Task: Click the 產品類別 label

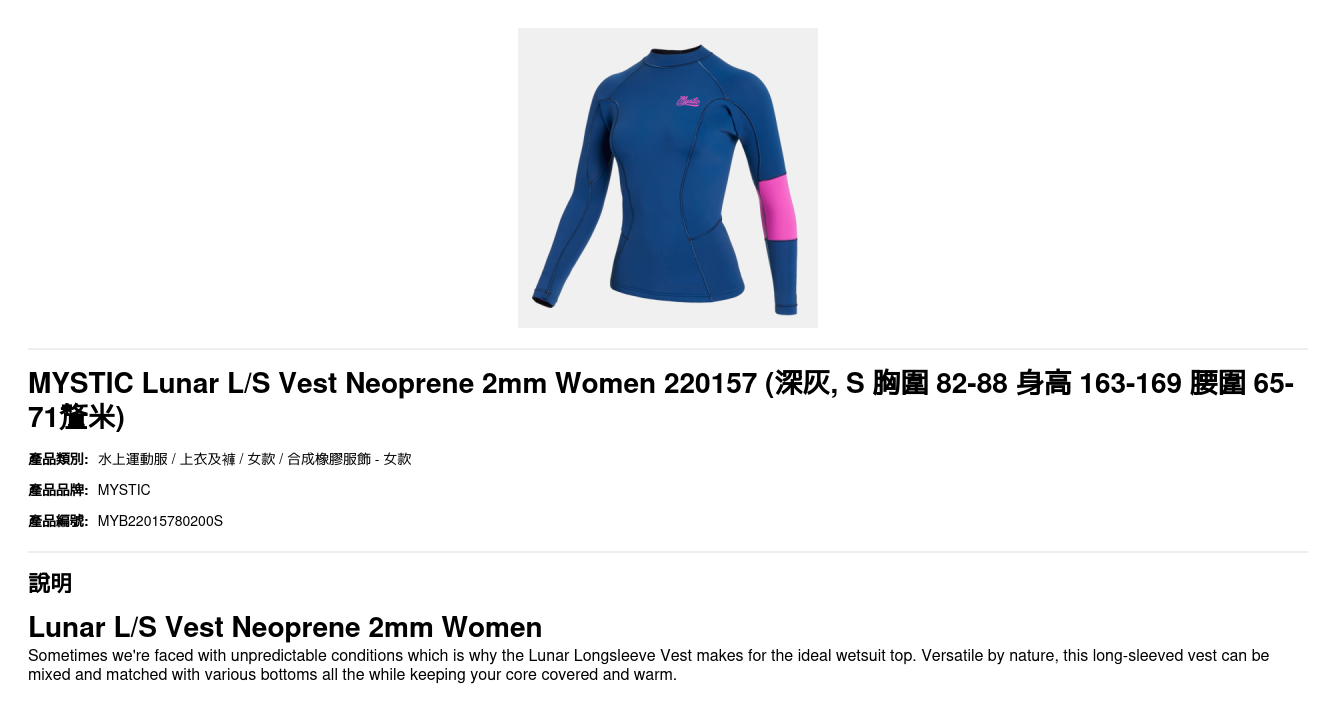Action: pyautogui.click(x=58, y=459)
